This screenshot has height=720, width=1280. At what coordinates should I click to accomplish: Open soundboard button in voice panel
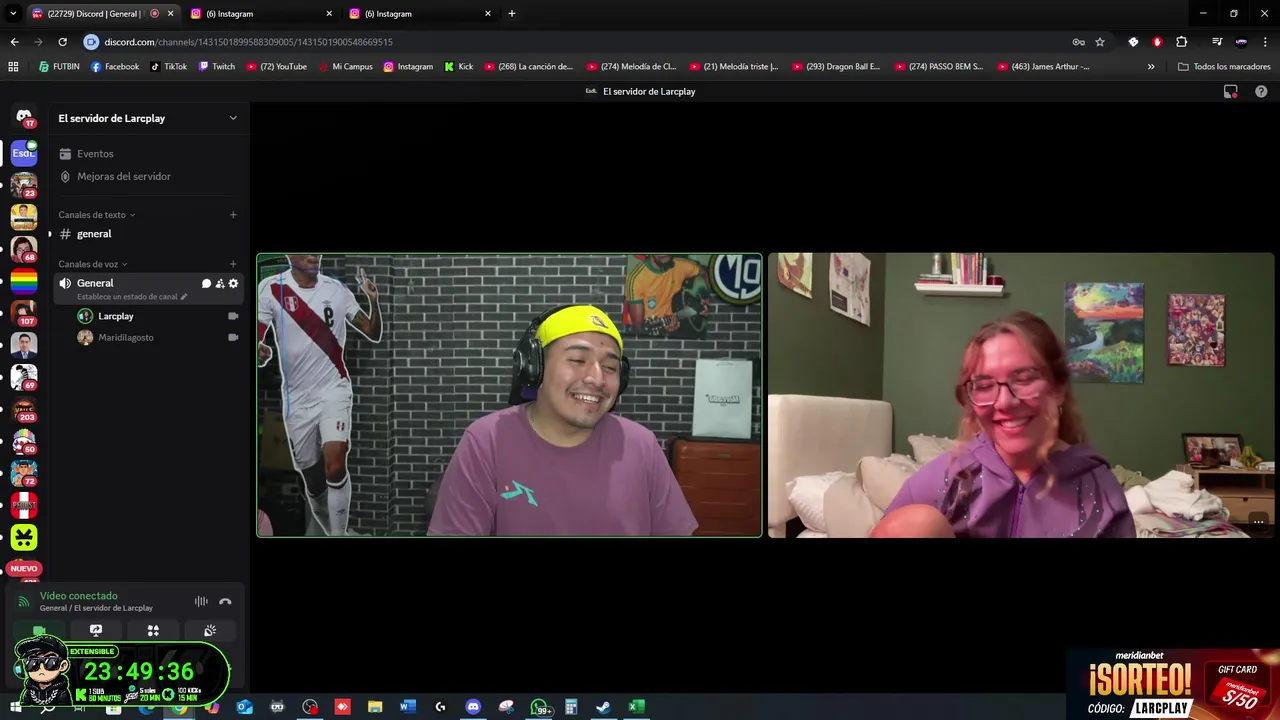pos(210,631)
